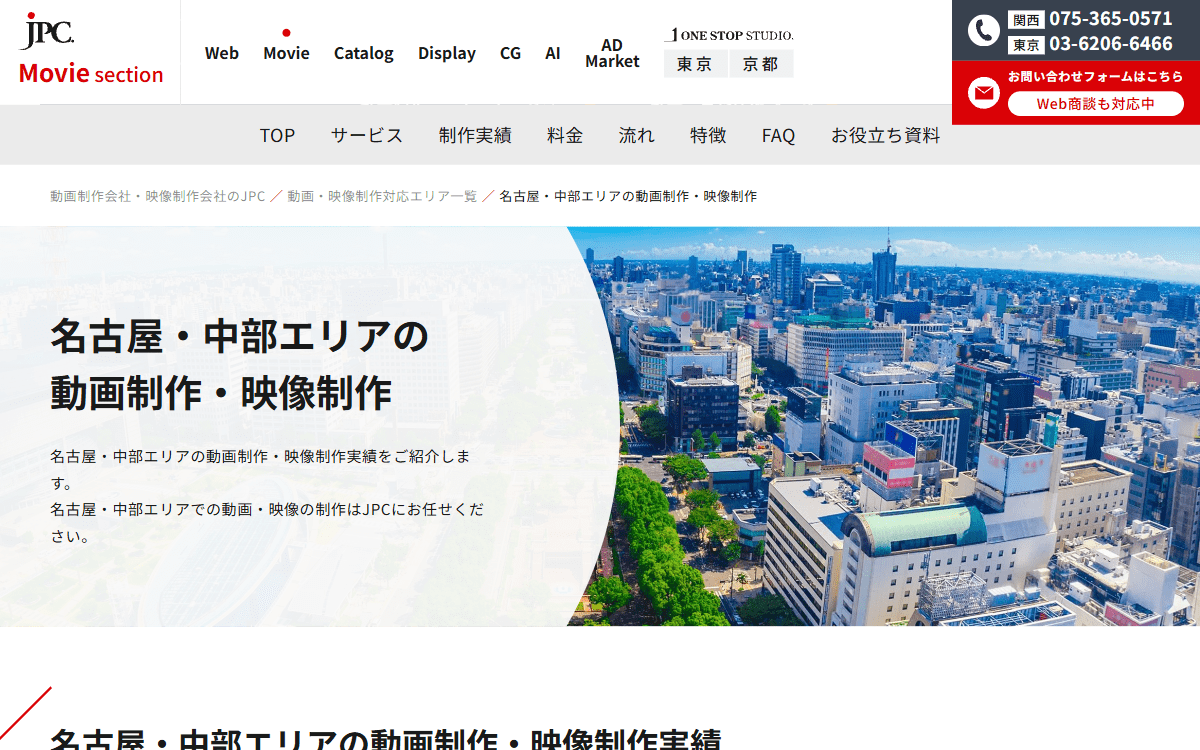Click the 東京 label beside phone number
Image resolution: width=1200 pixels, height=750 pixels.
1026,45
